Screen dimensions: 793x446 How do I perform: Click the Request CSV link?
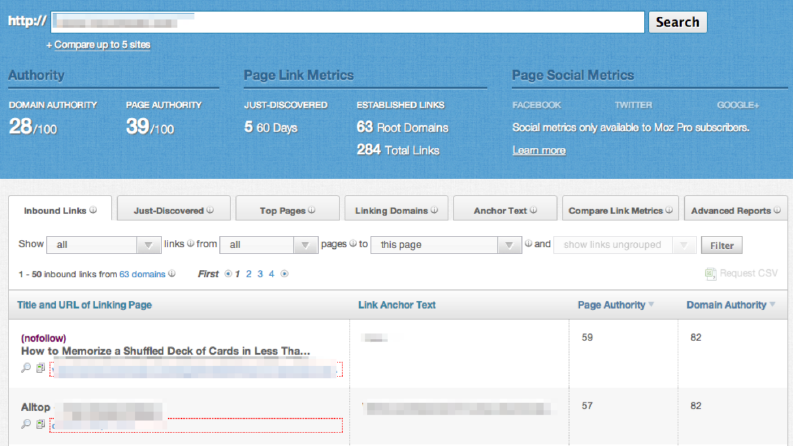click(749, 273)
